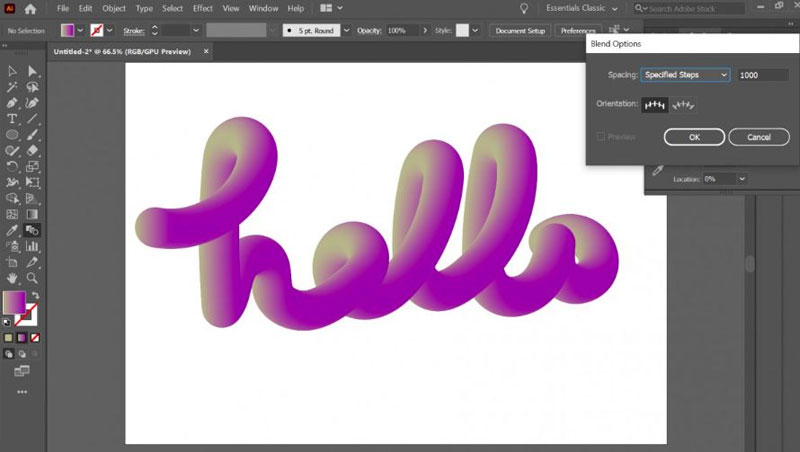Choose Align to Path orientation
The image size is (800, 452).
683,105
